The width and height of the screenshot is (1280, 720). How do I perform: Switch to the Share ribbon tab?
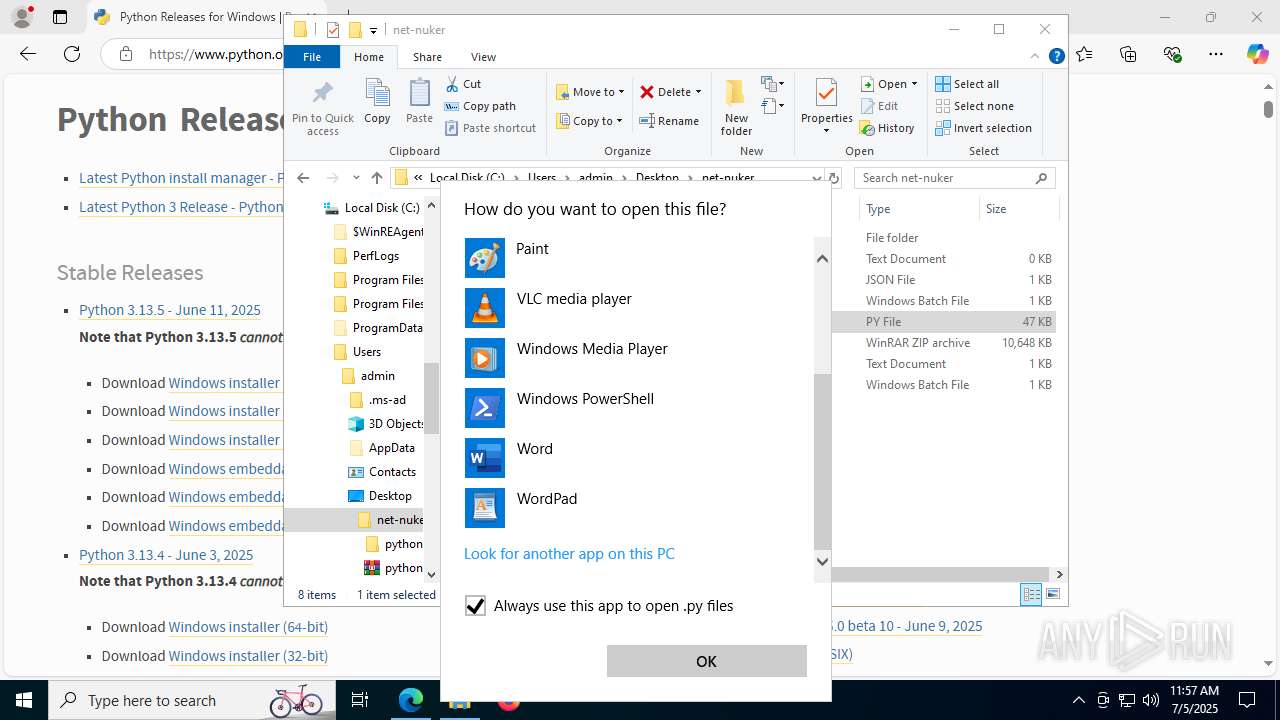coord(427,57)
